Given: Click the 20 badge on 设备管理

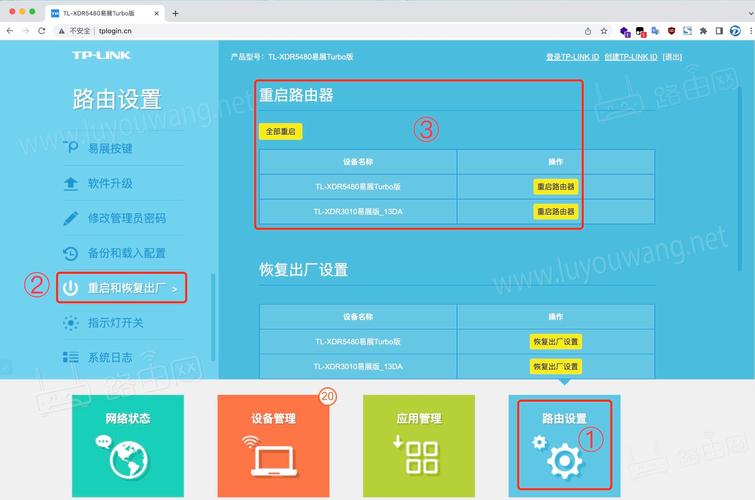Looking at the screenshot, I should point(327,396).
